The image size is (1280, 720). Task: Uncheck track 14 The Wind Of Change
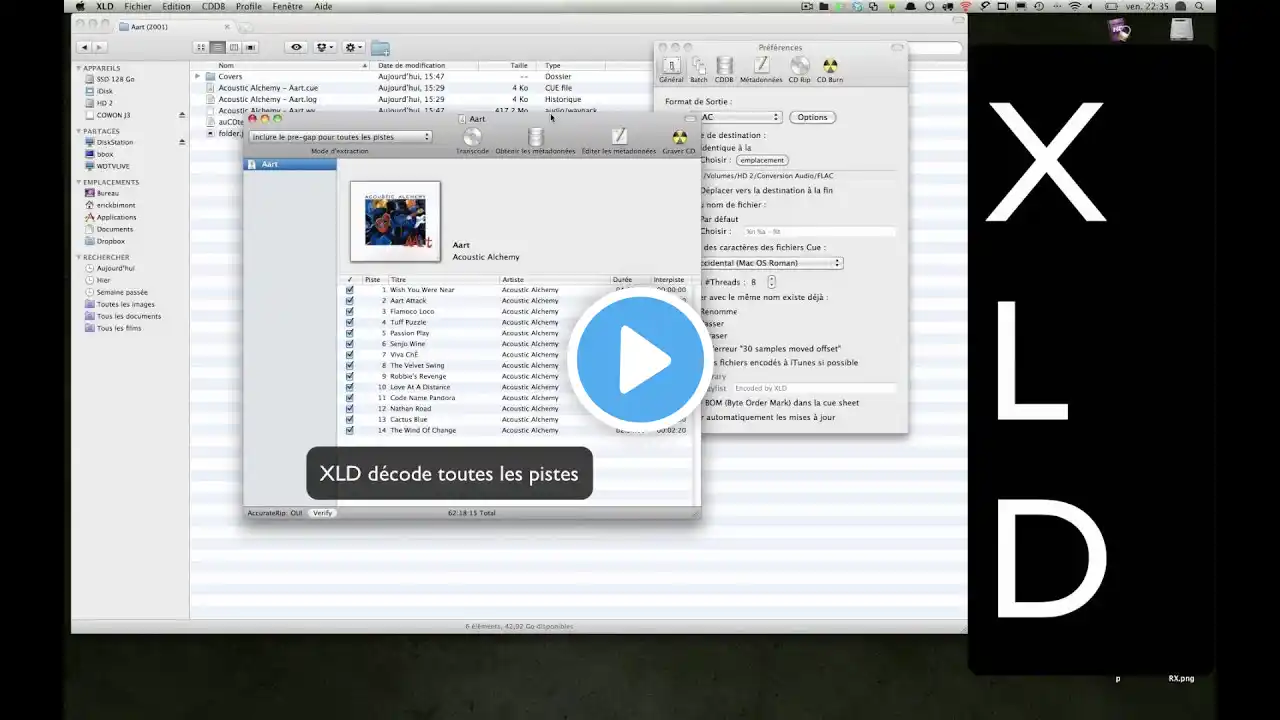[x=350, y=430]
